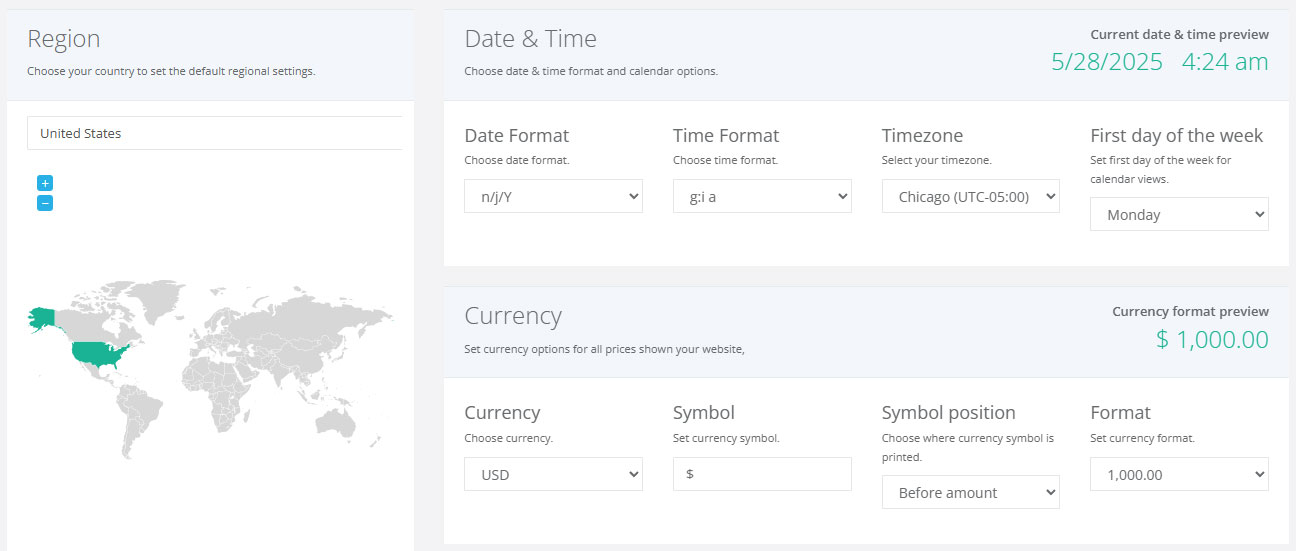This screenshot has width=1296, height=551.
Task: Click the $ 1,000.00 currency preview
Action: (x=1212, y=339)
